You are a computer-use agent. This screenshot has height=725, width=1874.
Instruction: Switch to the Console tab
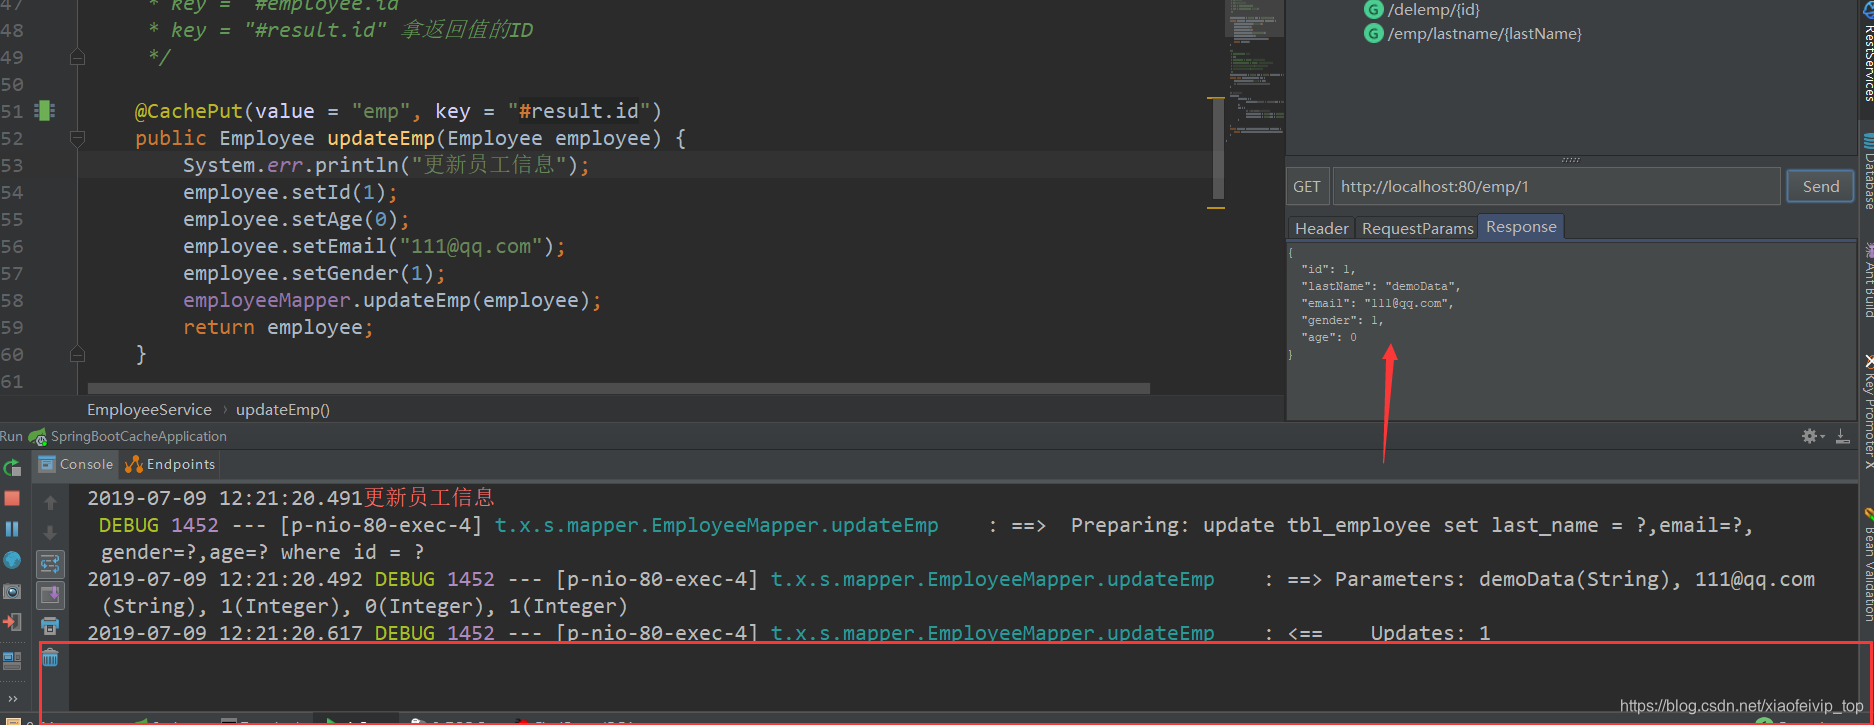point(76,464)
